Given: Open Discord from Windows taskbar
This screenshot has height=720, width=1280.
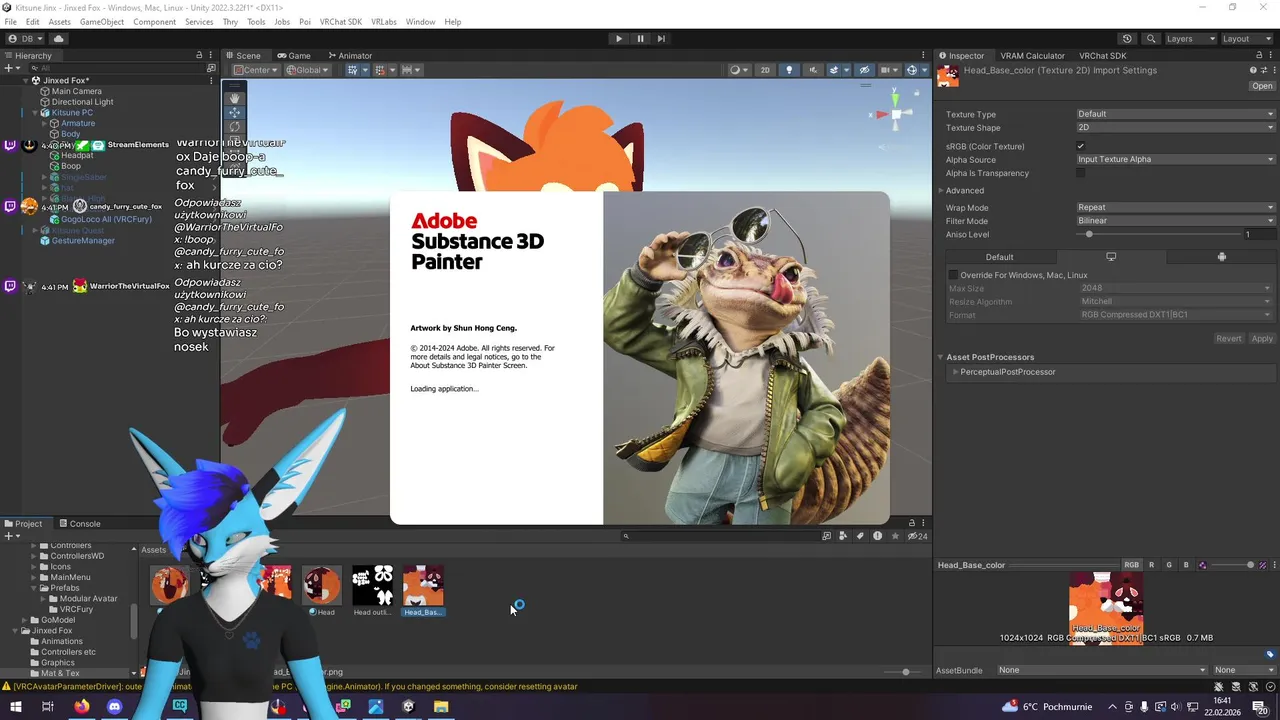Looking at the screenshot, I should pyautogui.click(x=114, y=707).
